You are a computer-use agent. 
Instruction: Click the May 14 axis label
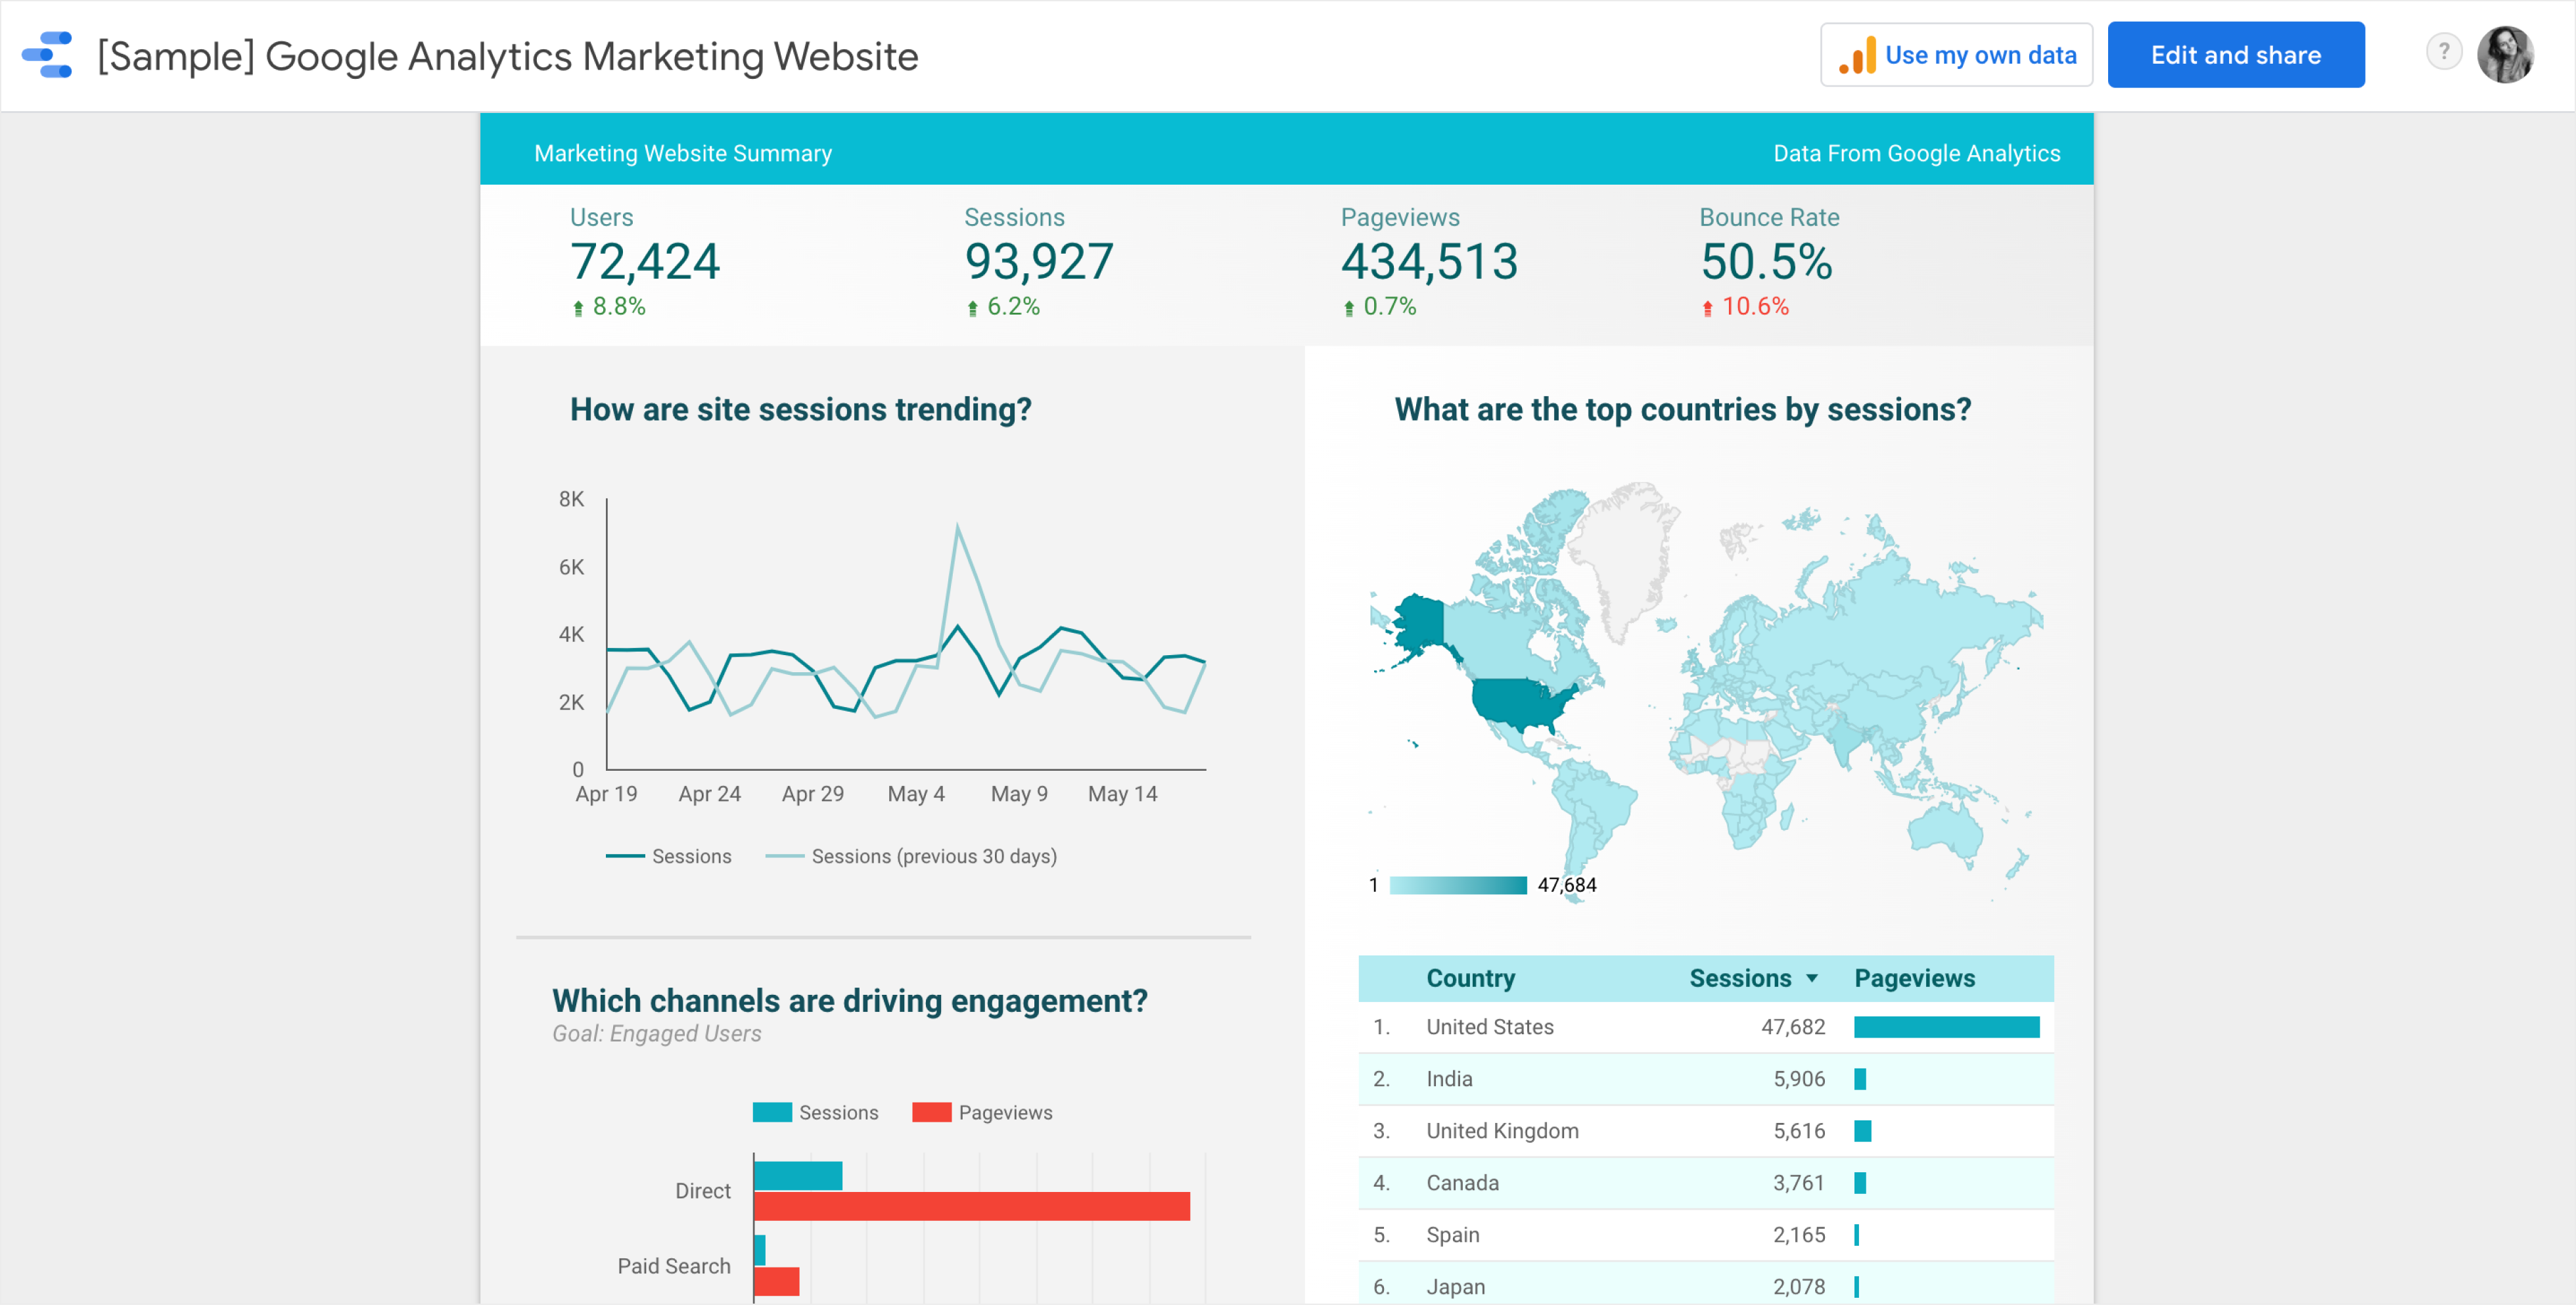click(x=1122, y=794)
